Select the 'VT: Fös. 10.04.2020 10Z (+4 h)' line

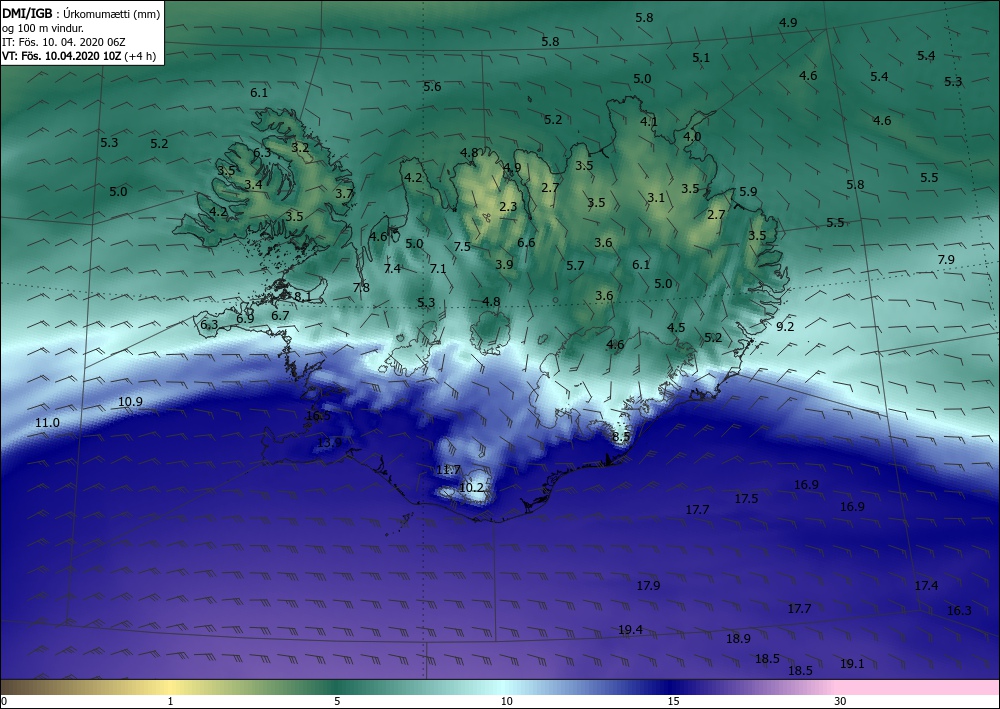coord(79,56)
